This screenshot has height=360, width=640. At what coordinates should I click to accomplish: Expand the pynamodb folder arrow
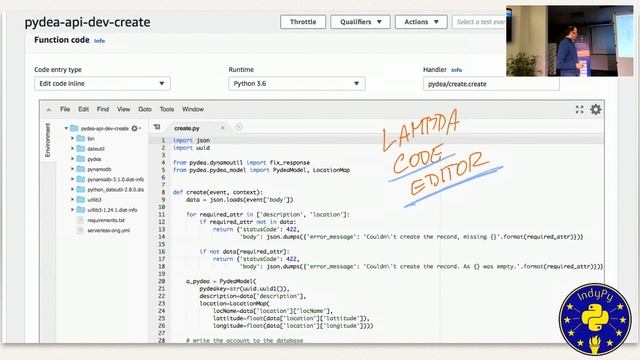click(x=73, y=169)
